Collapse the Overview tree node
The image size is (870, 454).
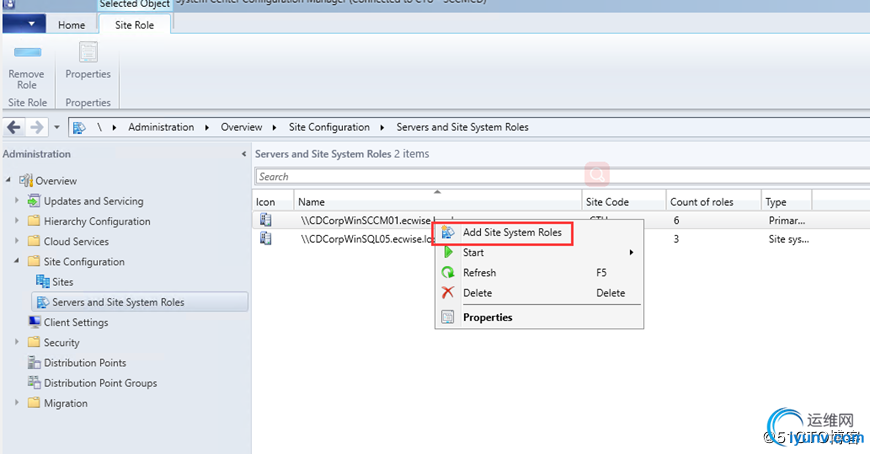click(x=8, y=180)
